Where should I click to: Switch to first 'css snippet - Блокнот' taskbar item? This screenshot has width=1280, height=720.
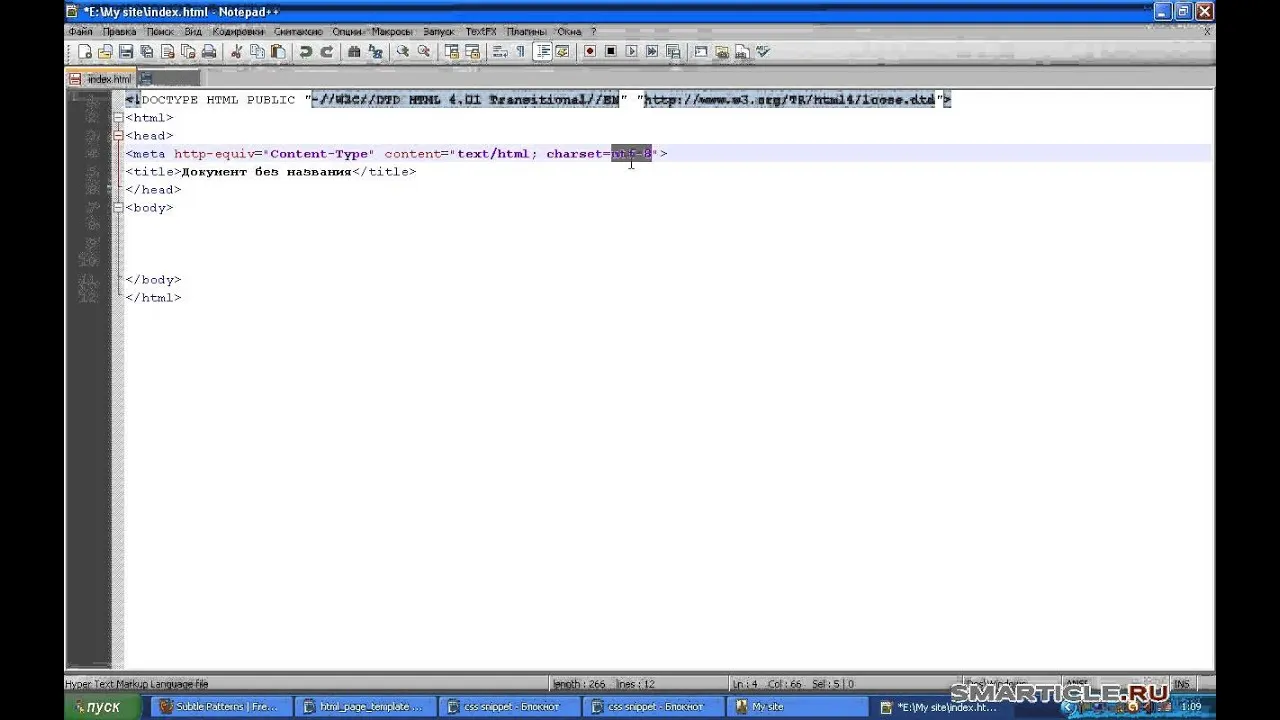coord(511,707)
